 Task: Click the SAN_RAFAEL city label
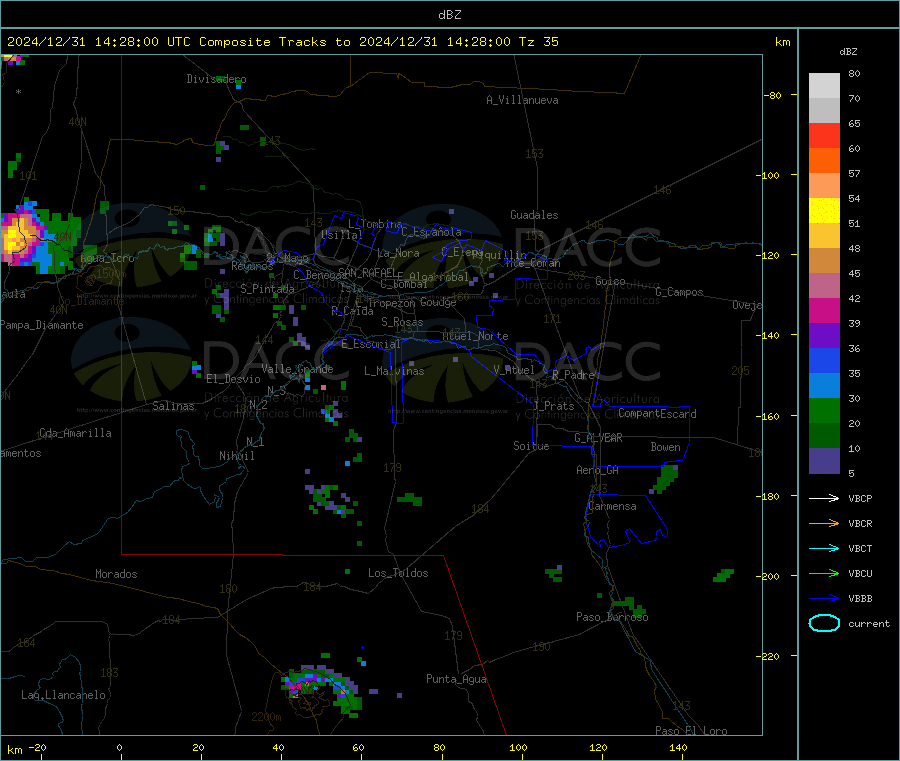367,272
